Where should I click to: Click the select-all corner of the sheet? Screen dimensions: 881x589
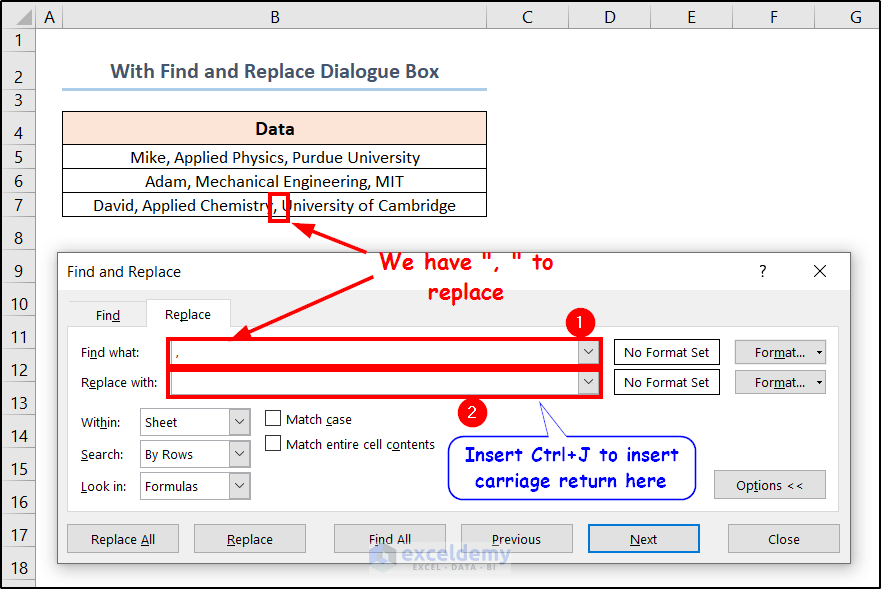(19, 17)
